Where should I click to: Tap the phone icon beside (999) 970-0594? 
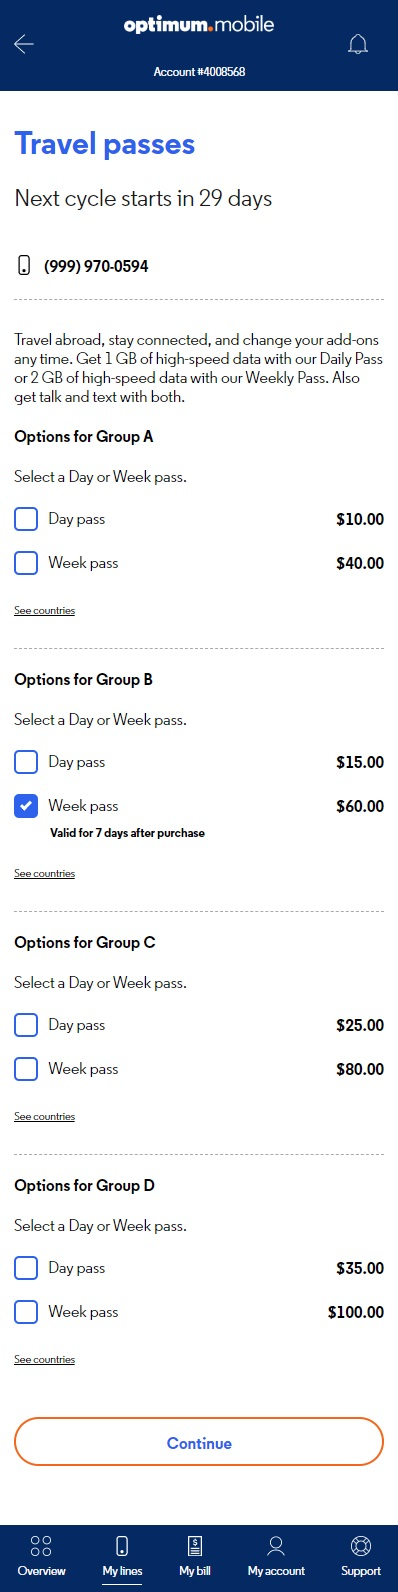24,266
